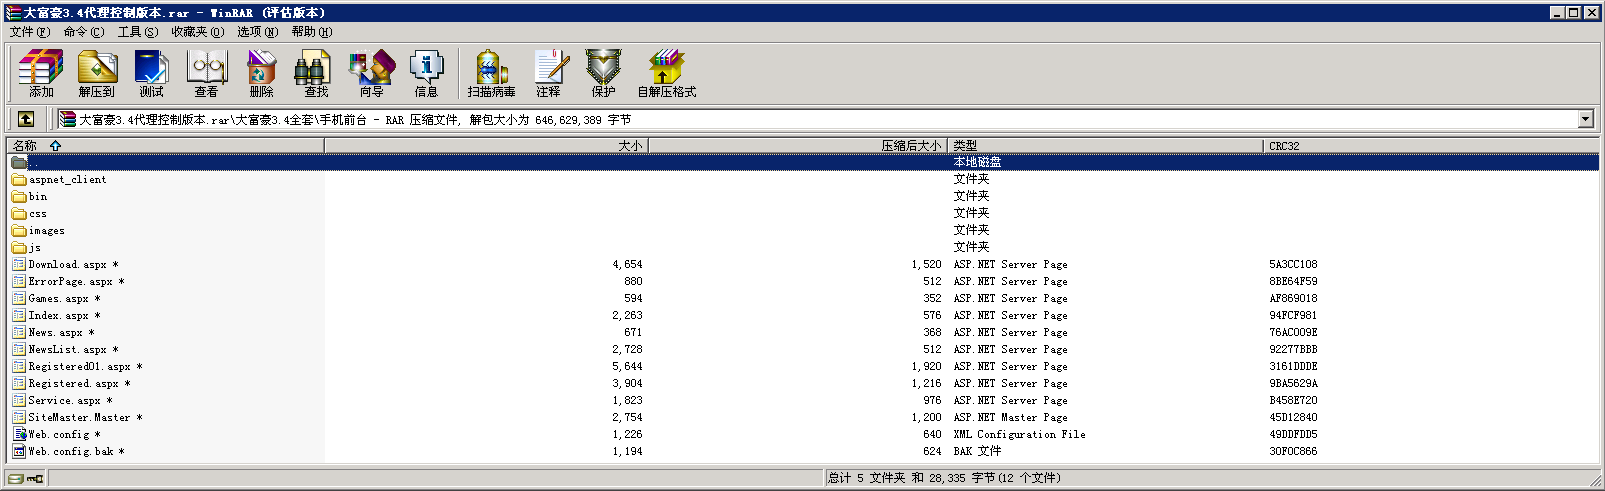Expand the archive path dropdown arrow

(x=1585, y=119)
